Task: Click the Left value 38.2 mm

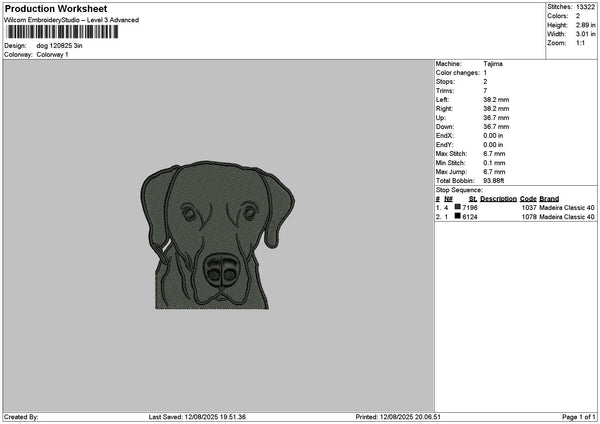Action: pos(496,100)
